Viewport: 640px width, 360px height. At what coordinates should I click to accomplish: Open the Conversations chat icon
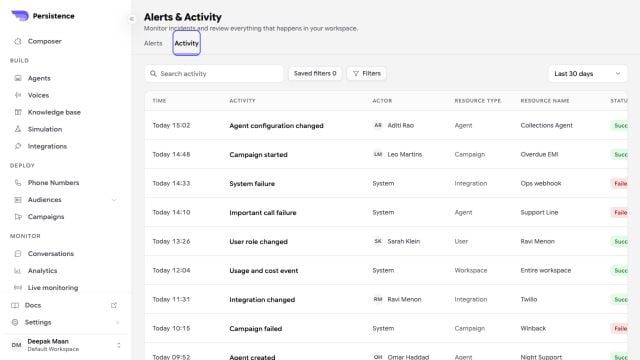18,253
